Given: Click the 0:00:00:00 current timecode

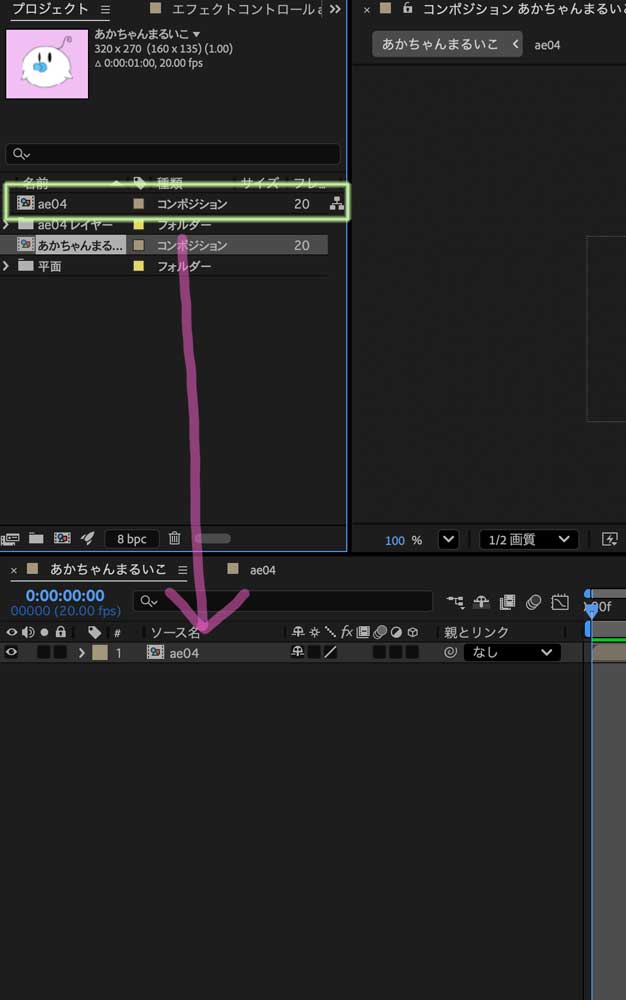Looking at the screenshot, I should point(65,596).
